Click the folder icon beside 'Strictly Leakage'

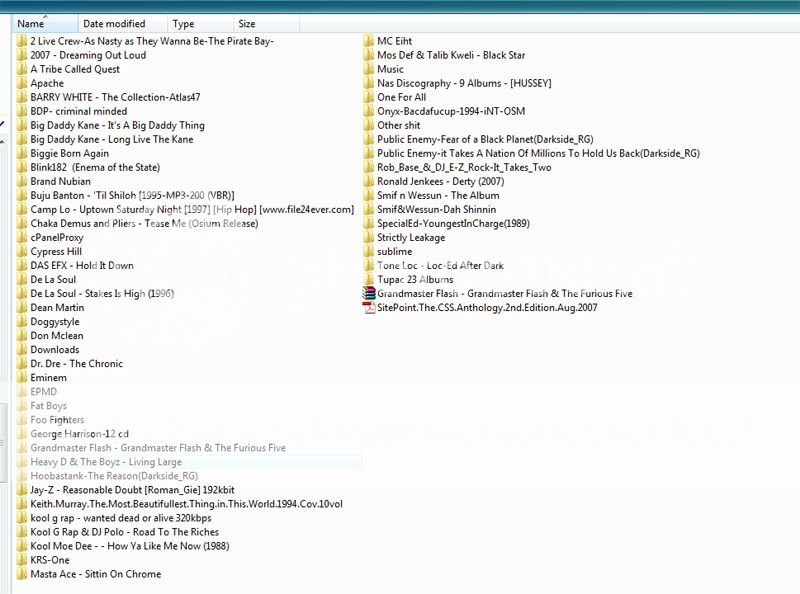click(x=368, y=237)
